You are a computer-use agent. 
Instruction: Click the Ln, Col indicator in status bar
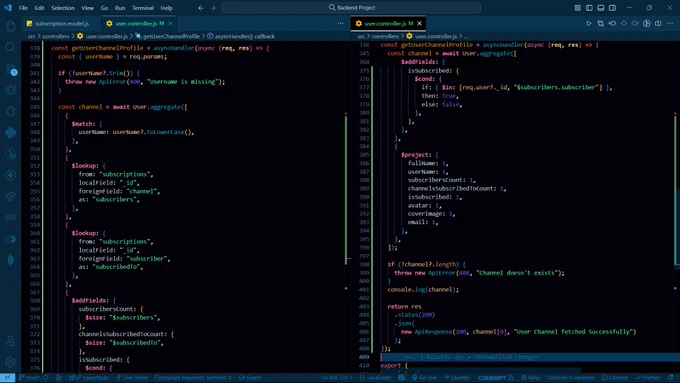(x=337, y=378)
